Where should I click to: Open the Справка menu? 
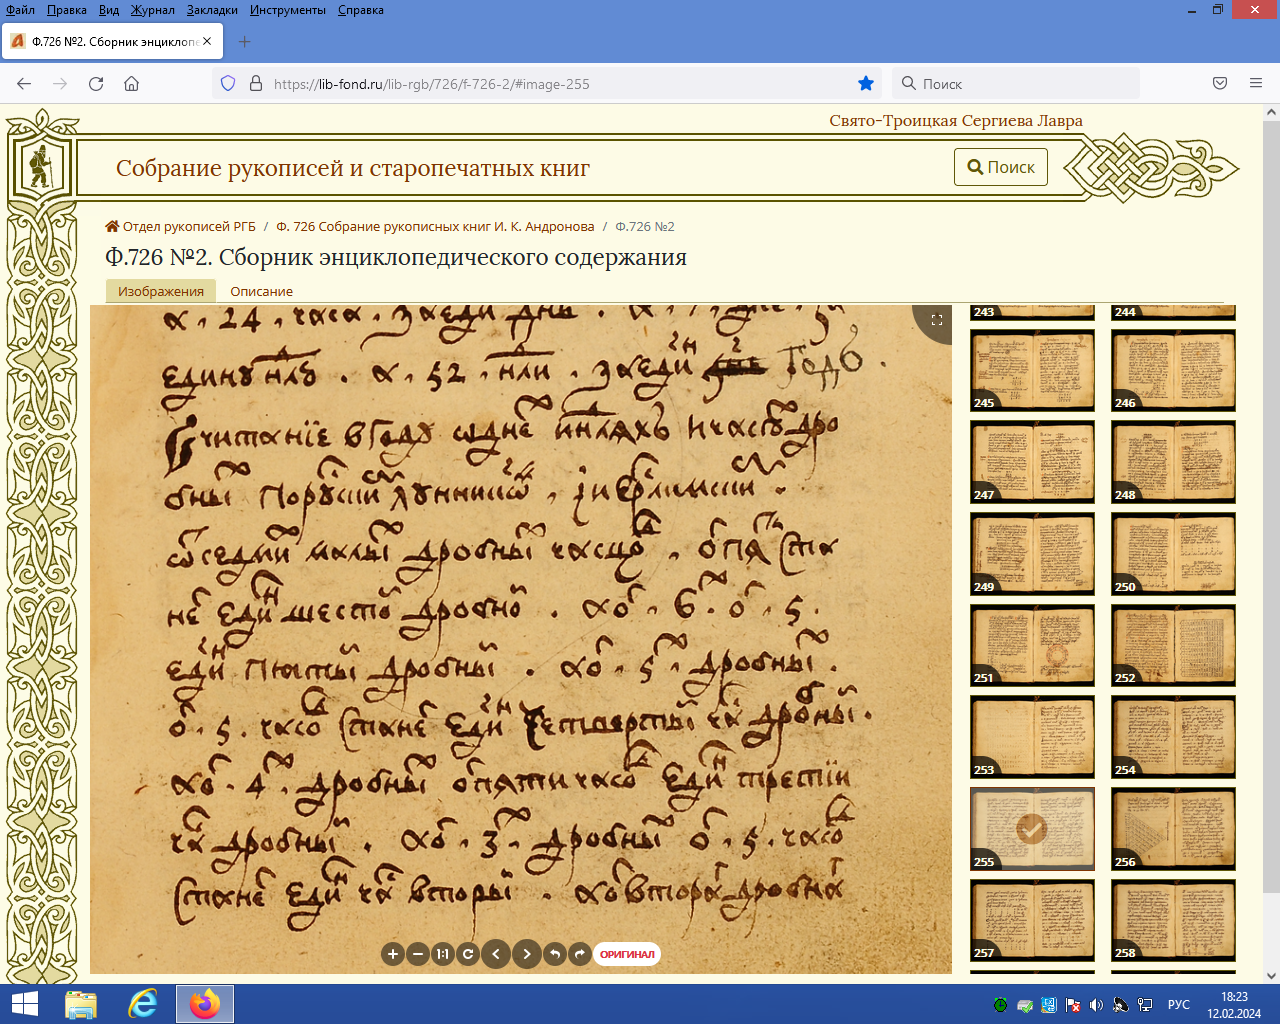[x=360, y=10]
